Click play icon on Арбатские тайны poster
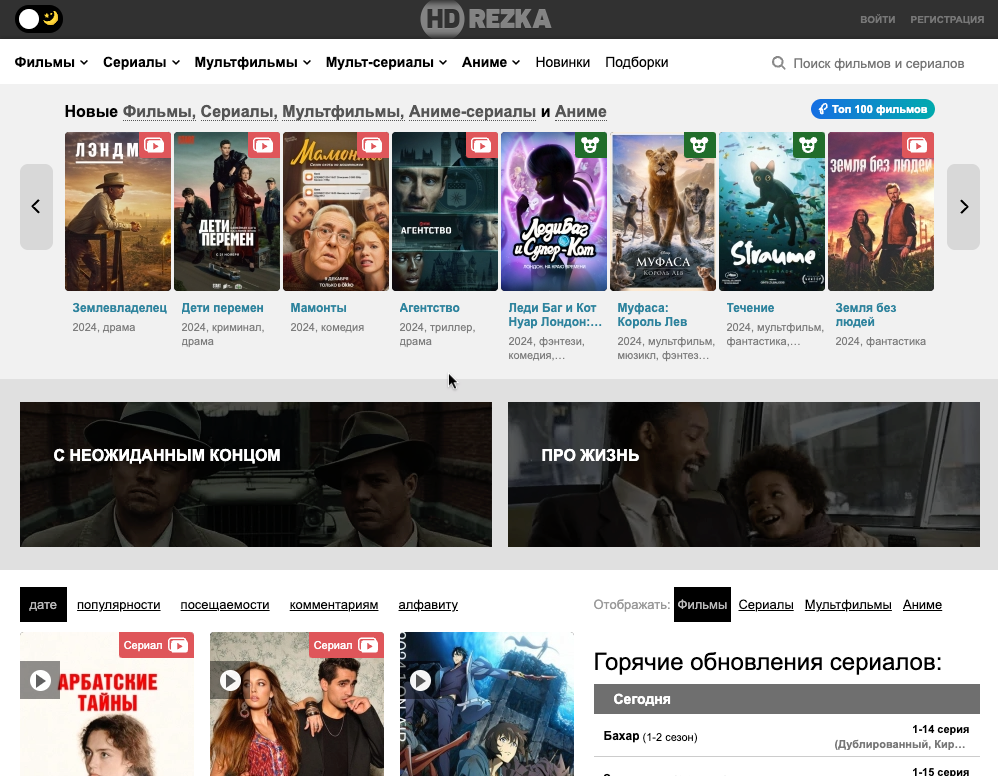Screen dimensions: 998x776 [40, 680]
